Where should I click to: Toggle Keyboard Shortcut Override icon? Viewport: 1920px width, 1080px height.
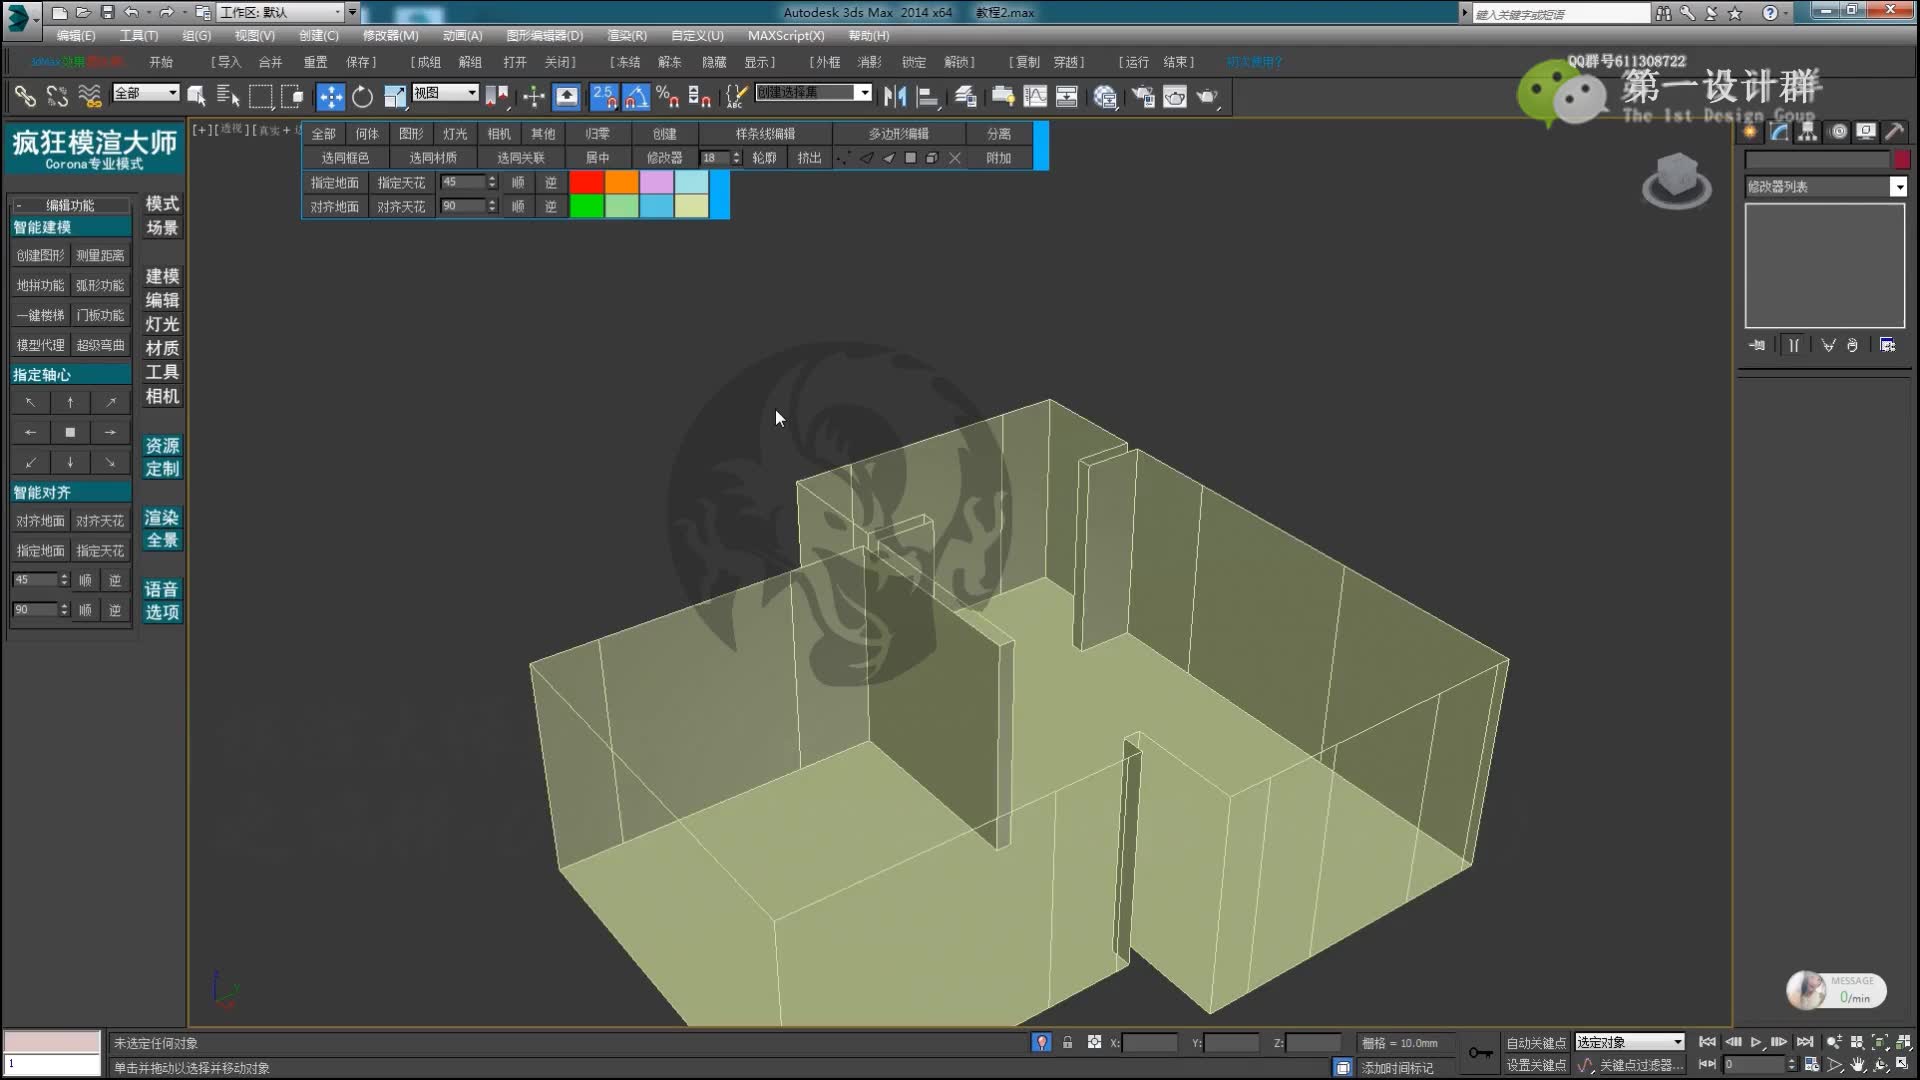567,96
